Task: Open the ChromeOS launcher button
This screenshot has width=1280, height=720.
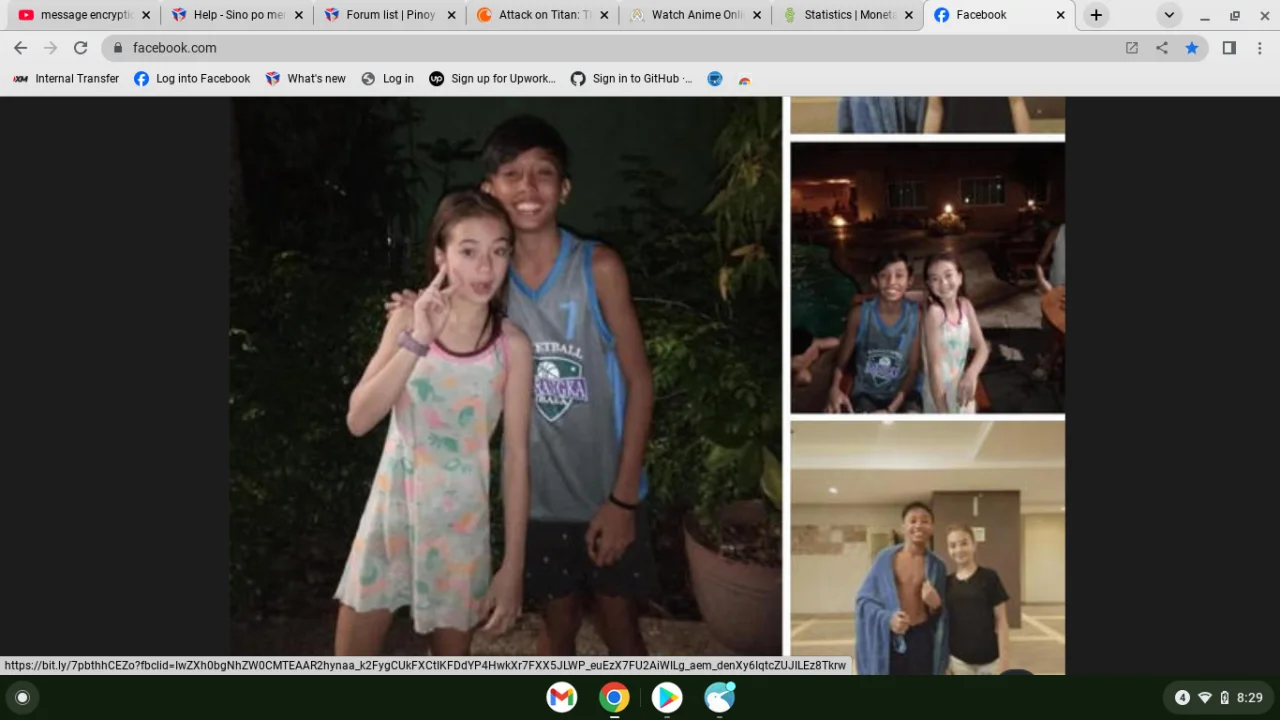Action: (x=22, y=698)
